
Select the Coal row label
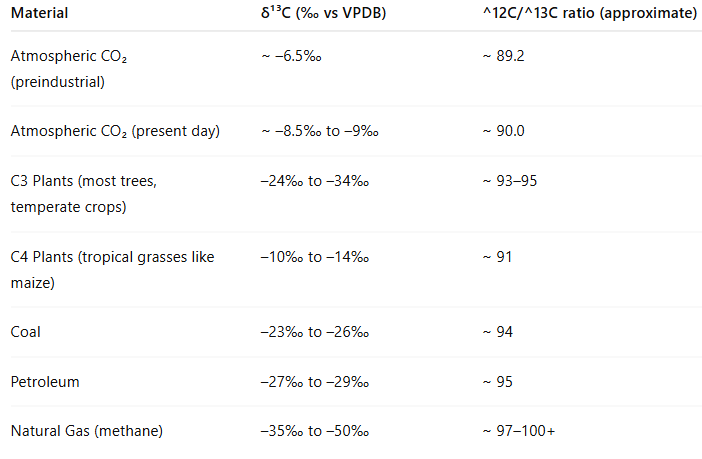point(26,331)
